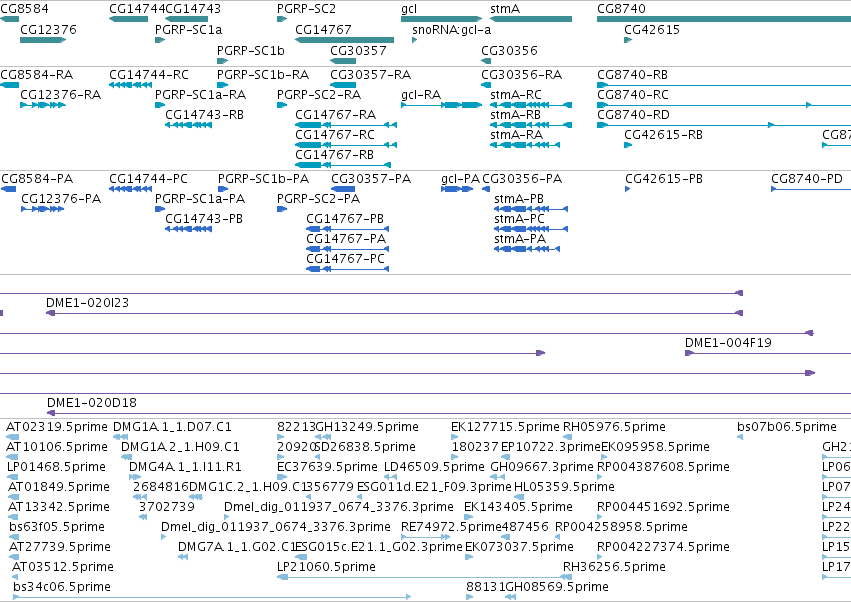Select protein CG42615-PB
This screenshot has height=602, width=851.
pyautogui.click(x=664, y=179)
